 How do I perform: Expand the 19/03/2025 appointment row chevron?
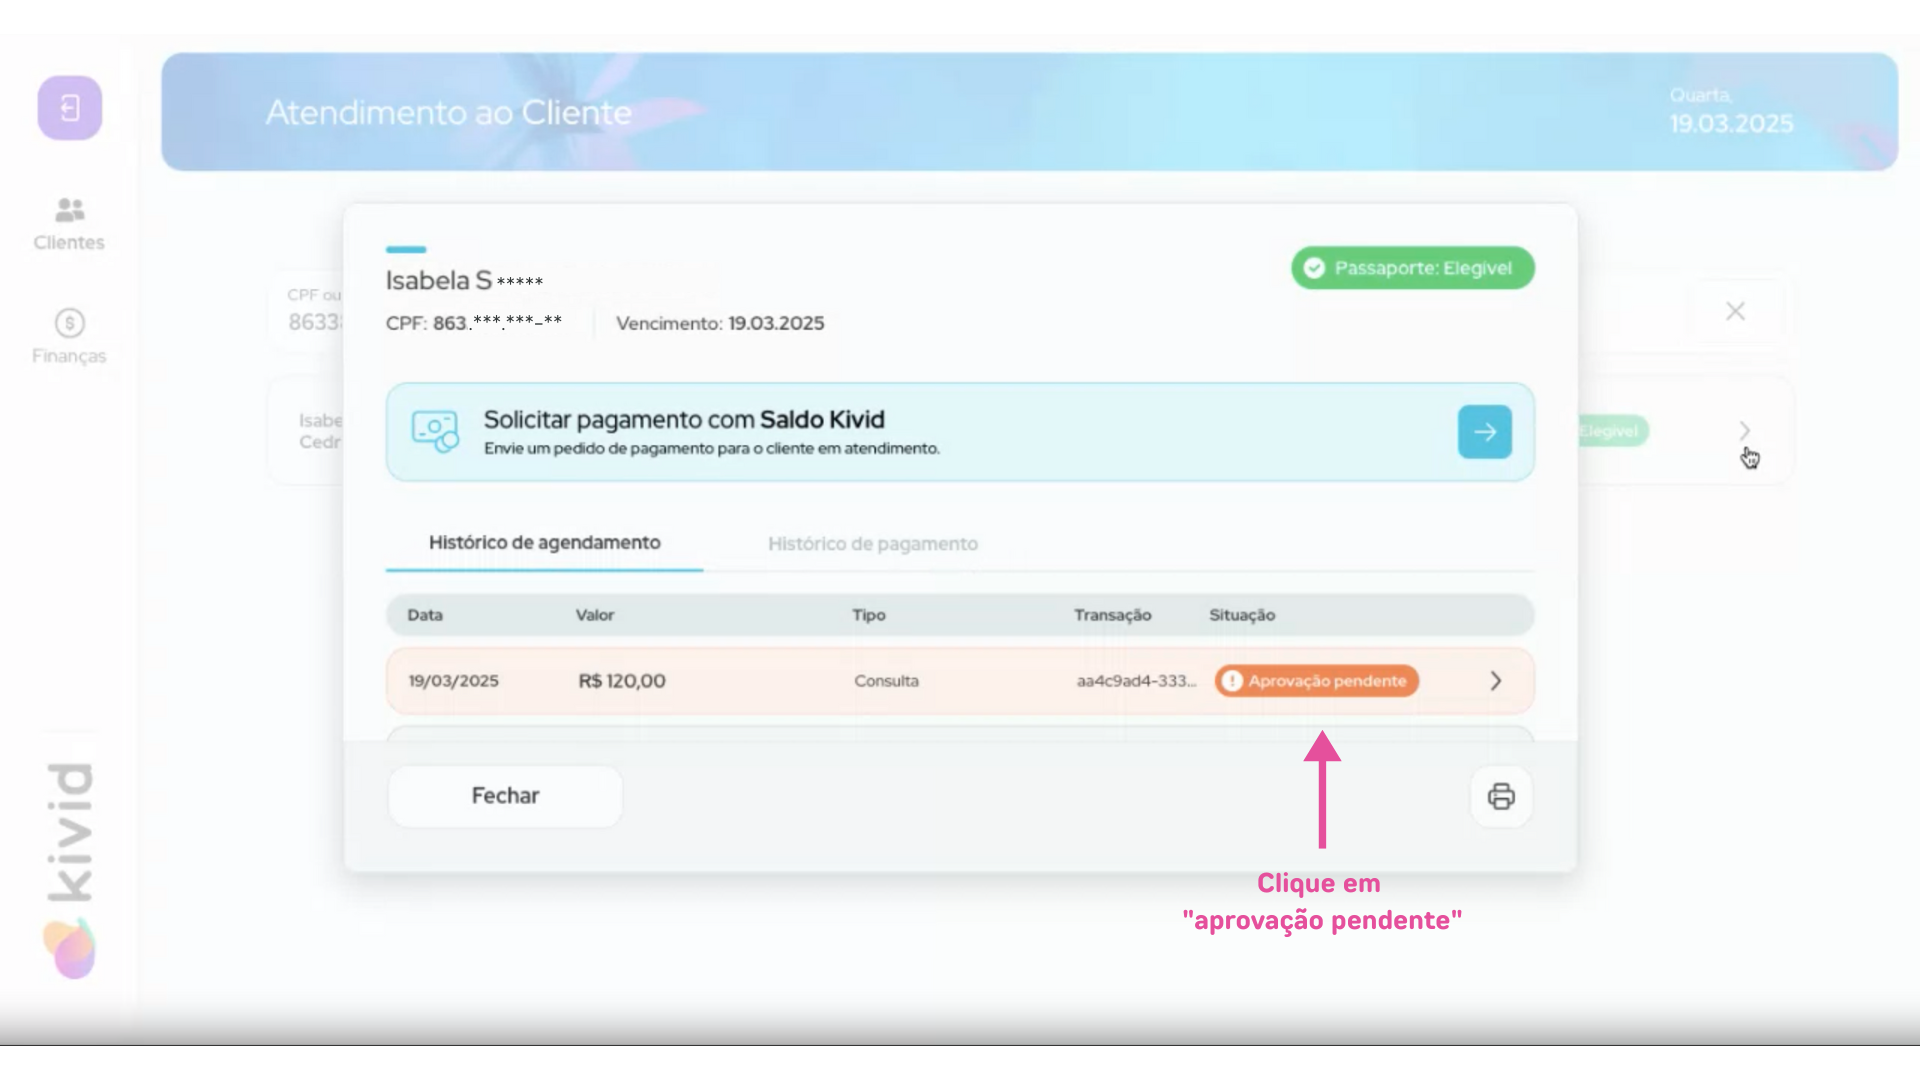click(1496, 681)
